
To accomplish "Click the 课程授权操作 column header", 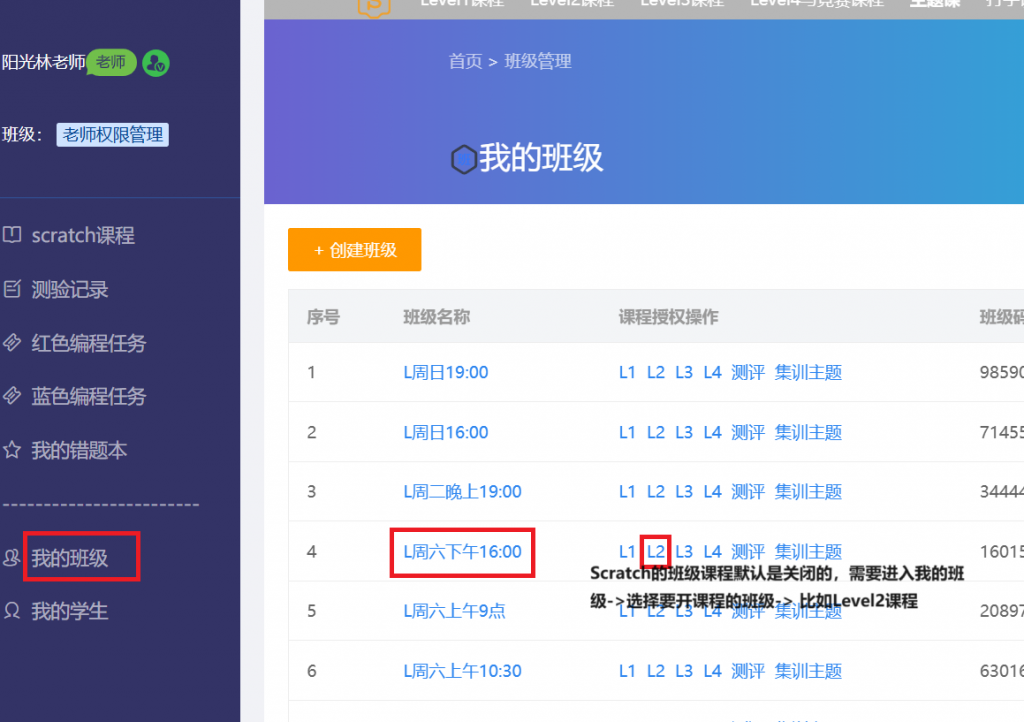I will [x=668, y=317].
